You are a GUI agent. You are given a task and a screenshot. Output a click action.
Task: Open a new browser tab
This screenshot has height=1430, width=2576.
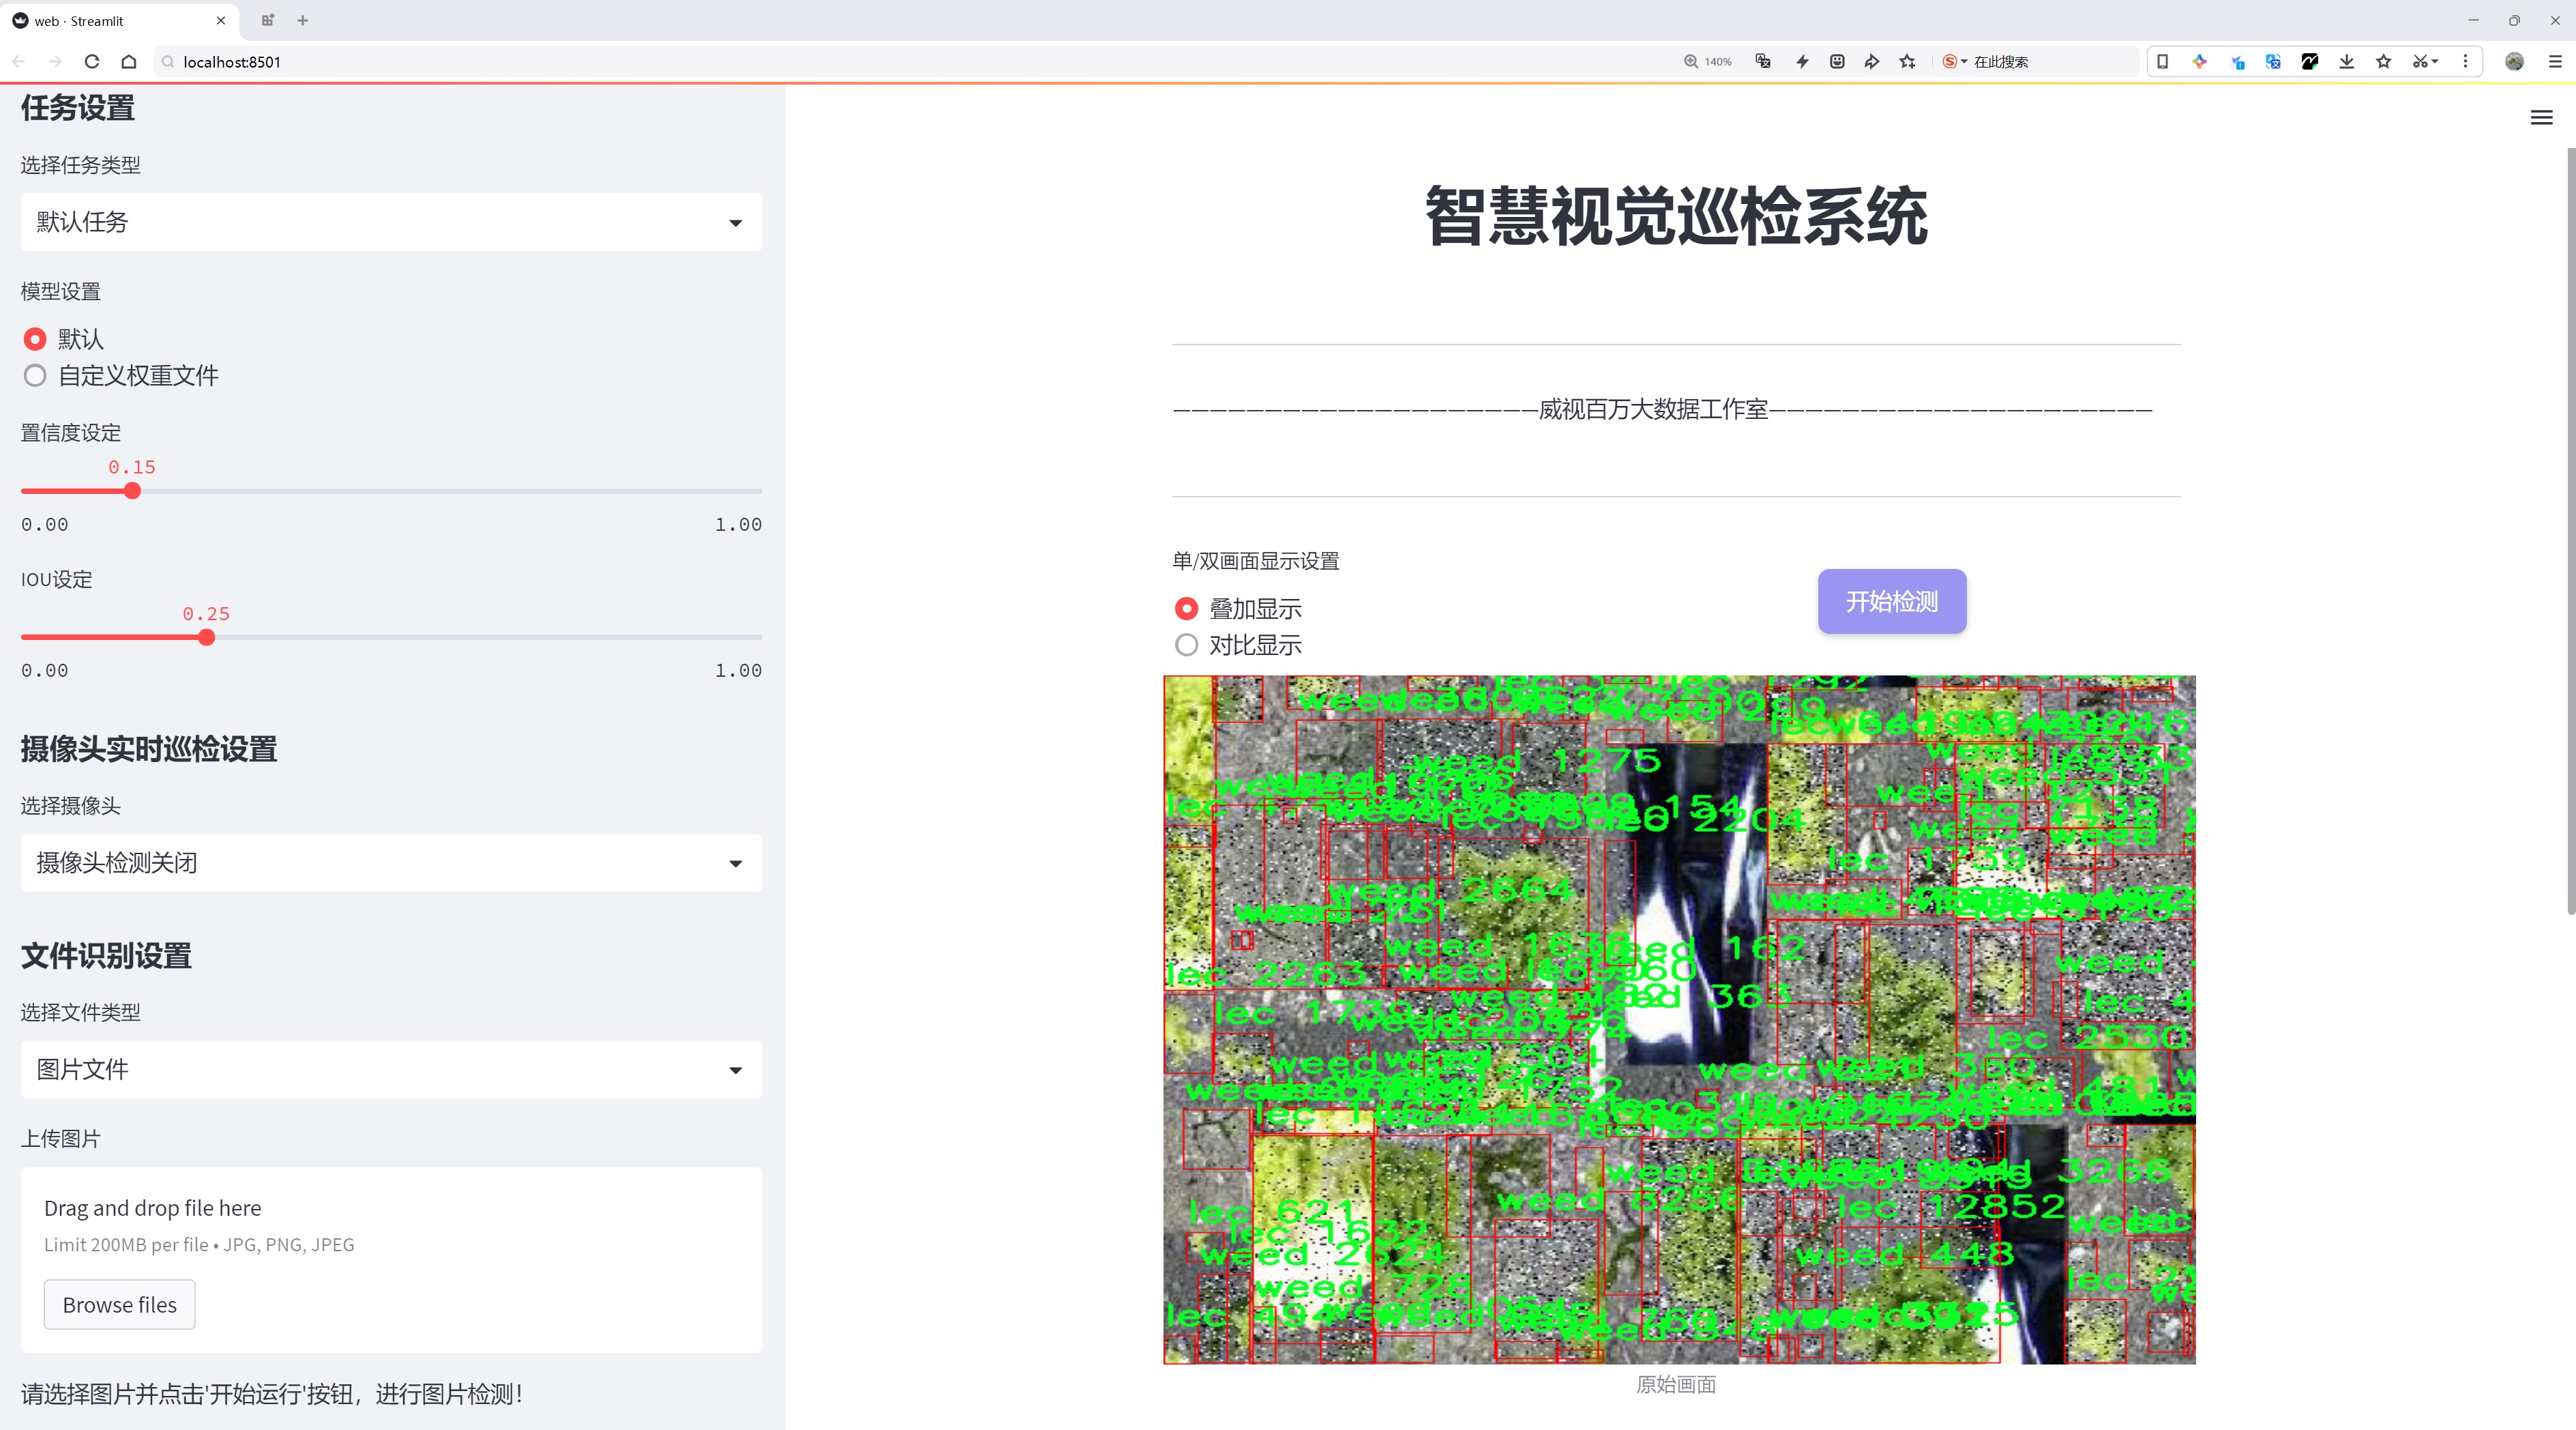click(303, 20)
